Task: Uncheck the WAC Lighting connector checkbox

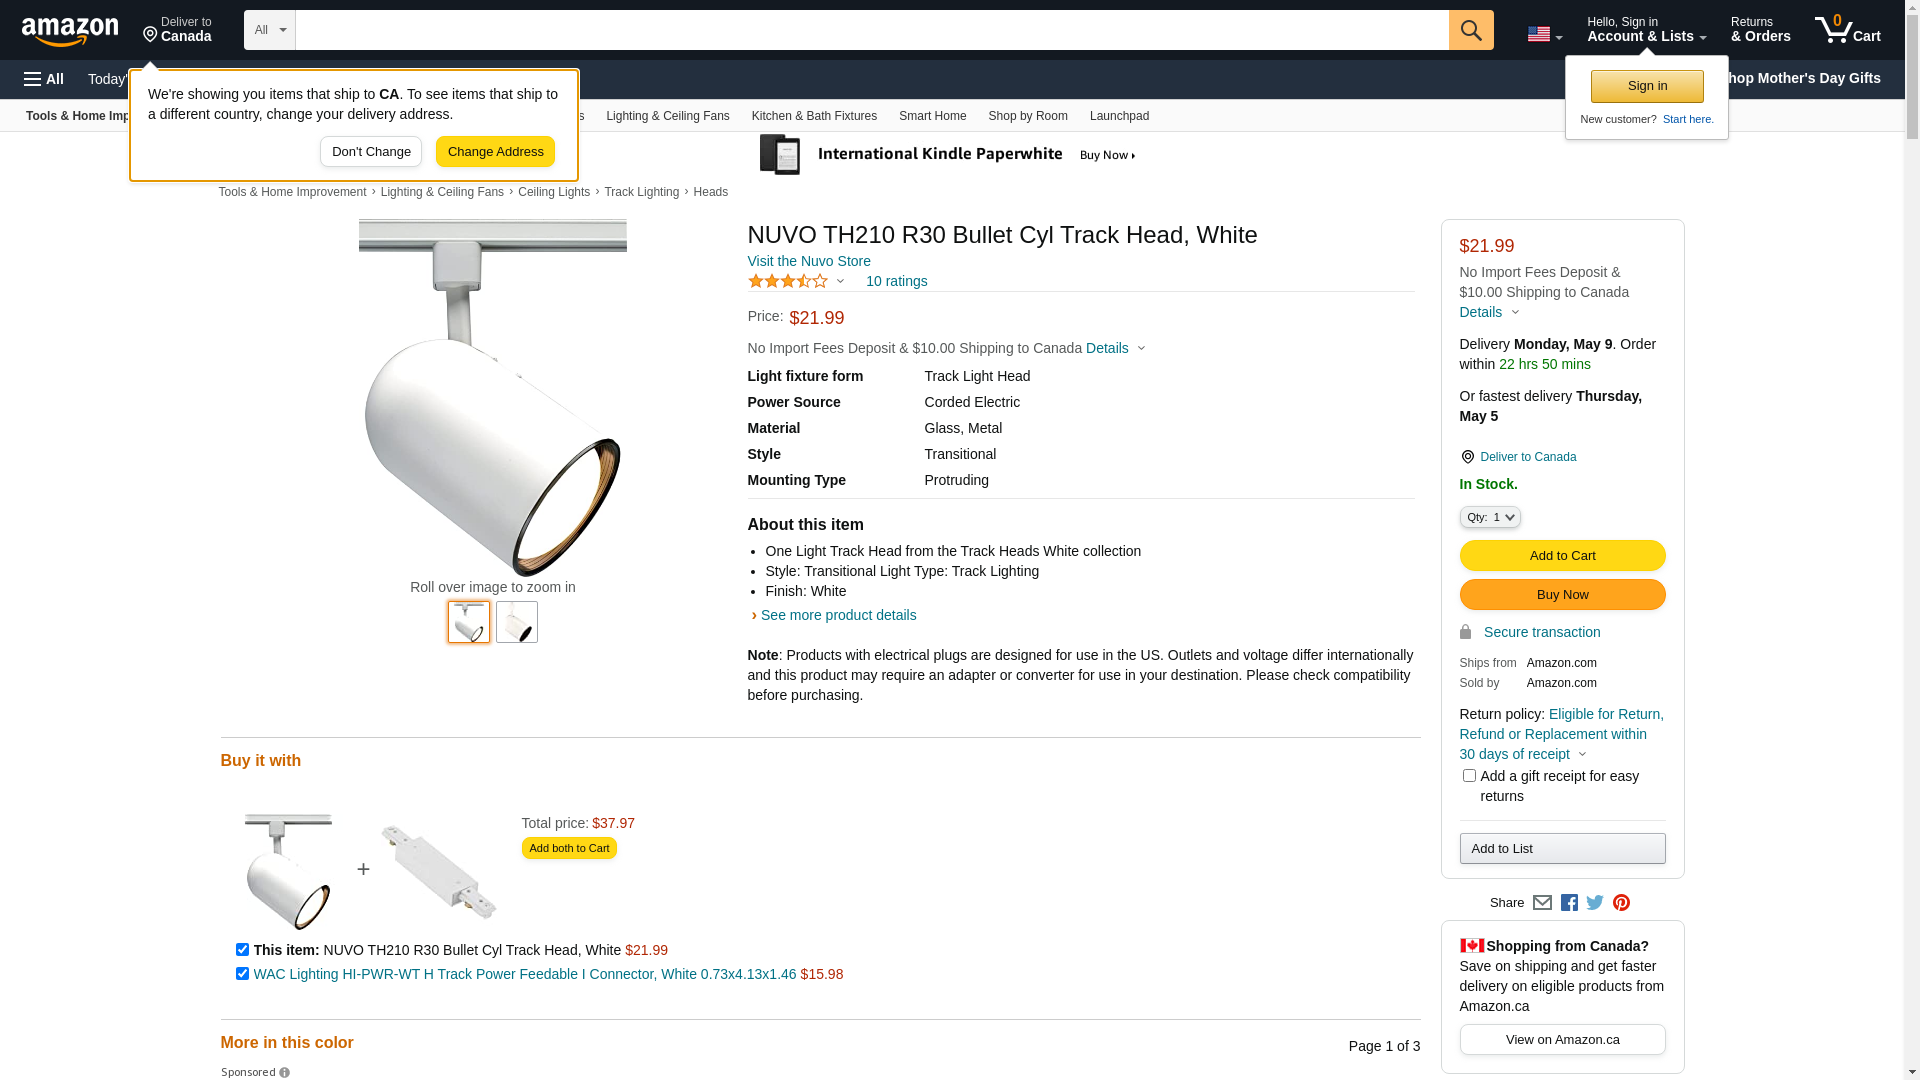Action: coord(242,974)
